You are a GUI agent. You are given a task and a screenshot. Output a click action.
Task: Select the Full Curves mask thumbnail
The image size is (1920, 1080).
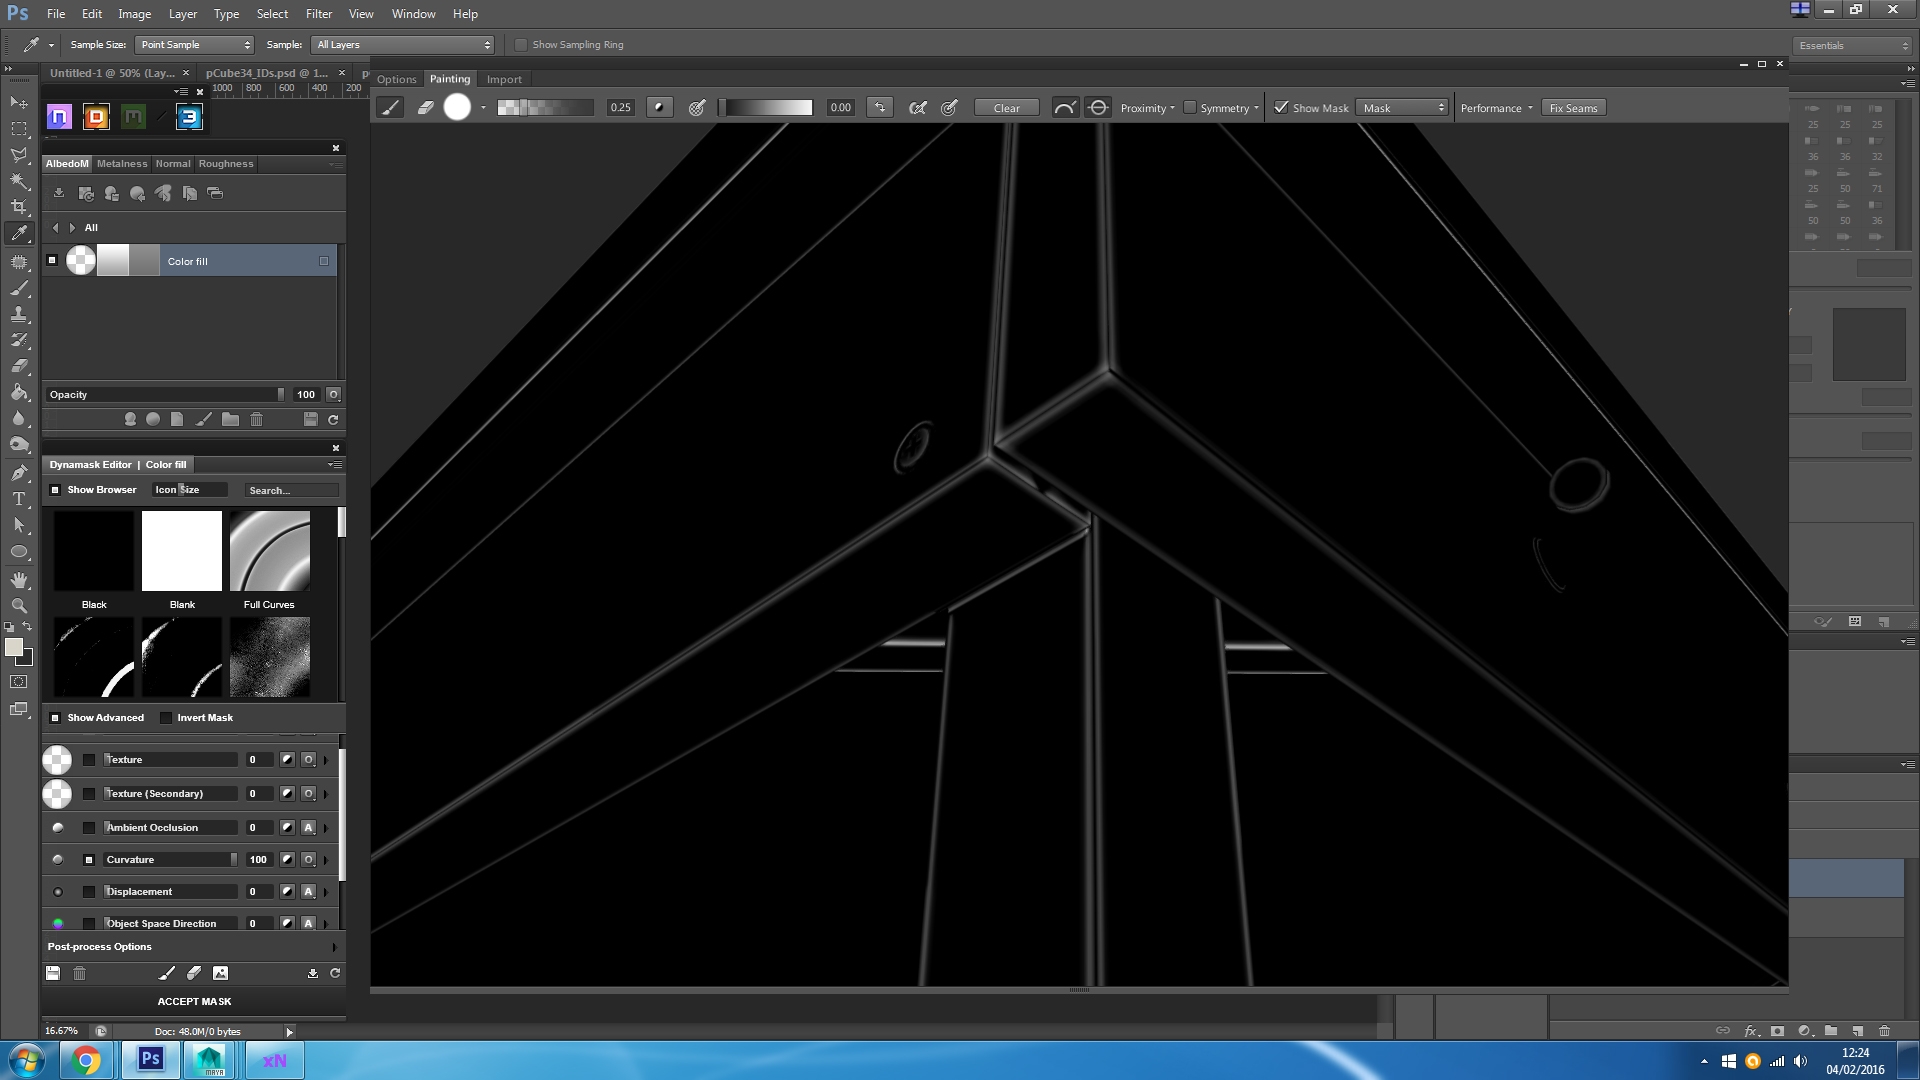point(270,551)
